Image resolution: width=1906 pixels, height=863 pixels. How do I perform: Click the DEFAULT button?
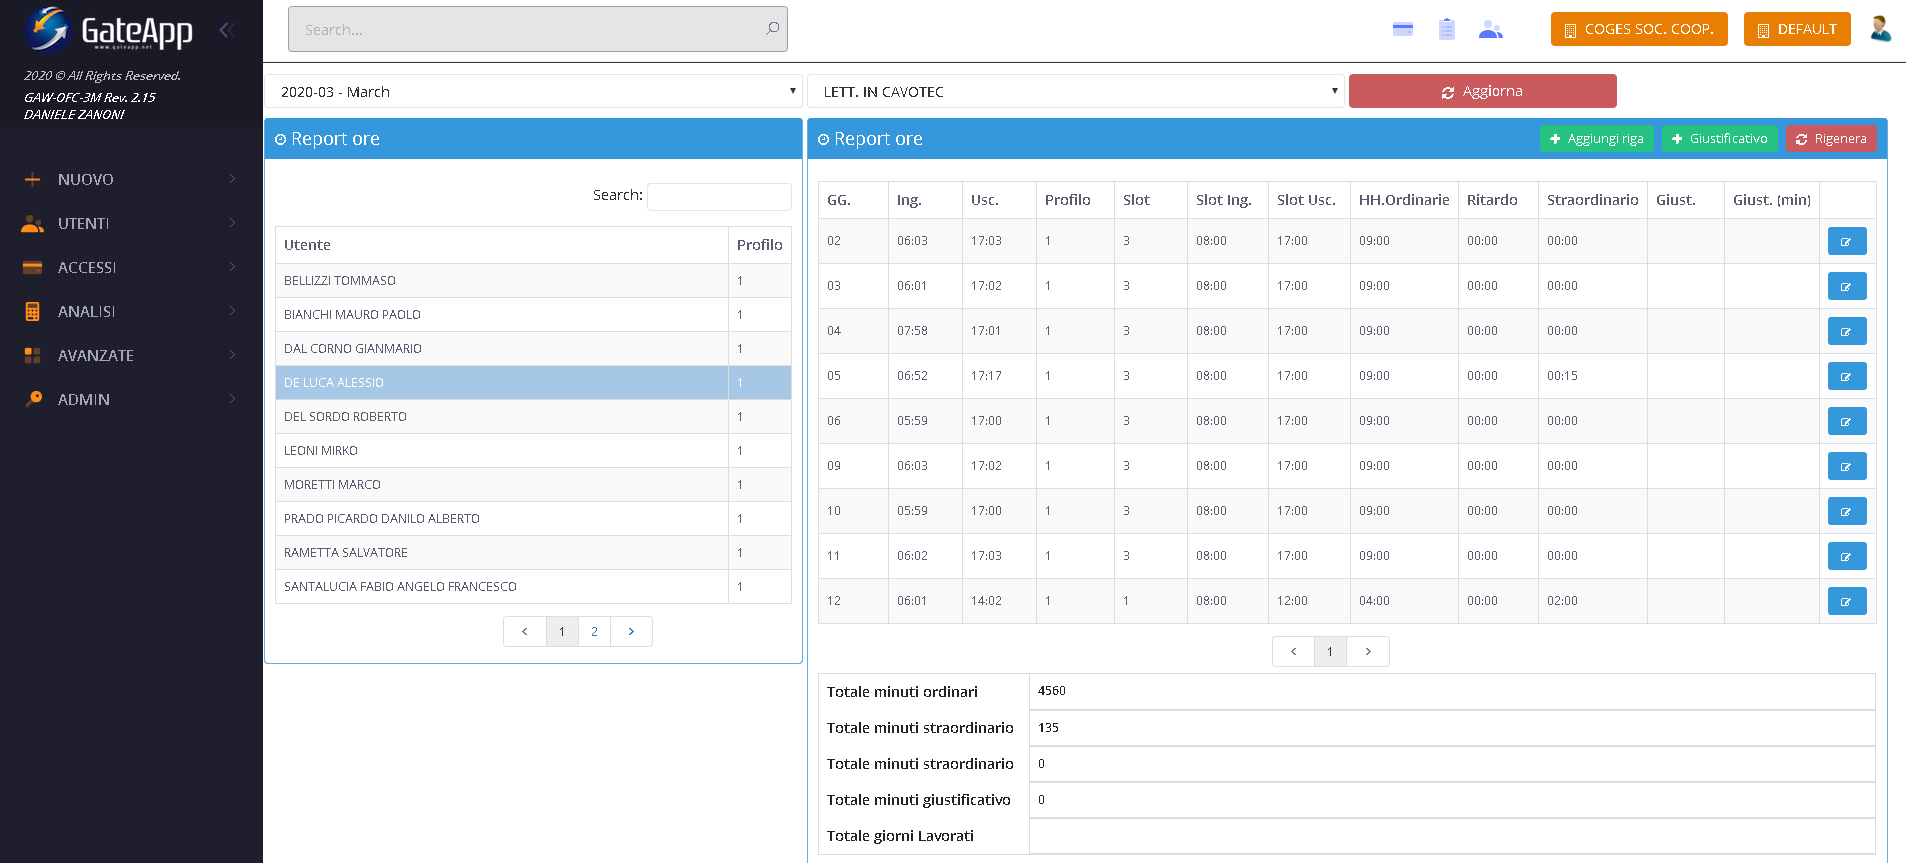(x=1797, y=29)
